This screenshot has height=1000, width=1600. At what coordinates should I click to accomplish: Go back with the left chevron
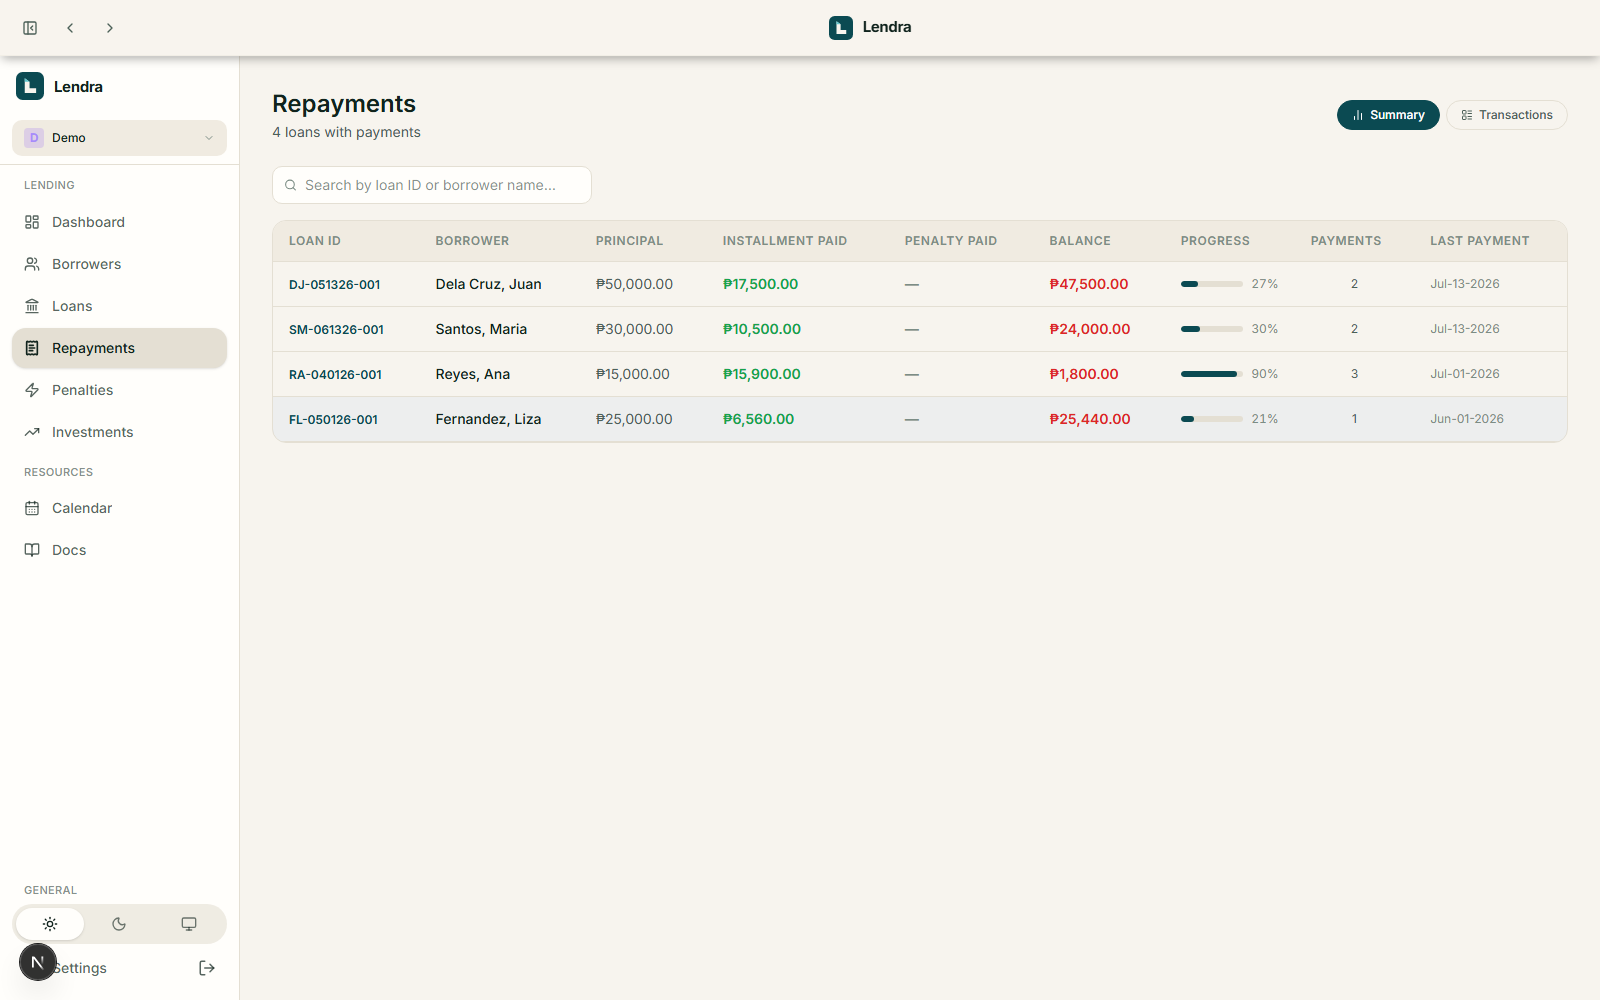click(x=70, y=28)
